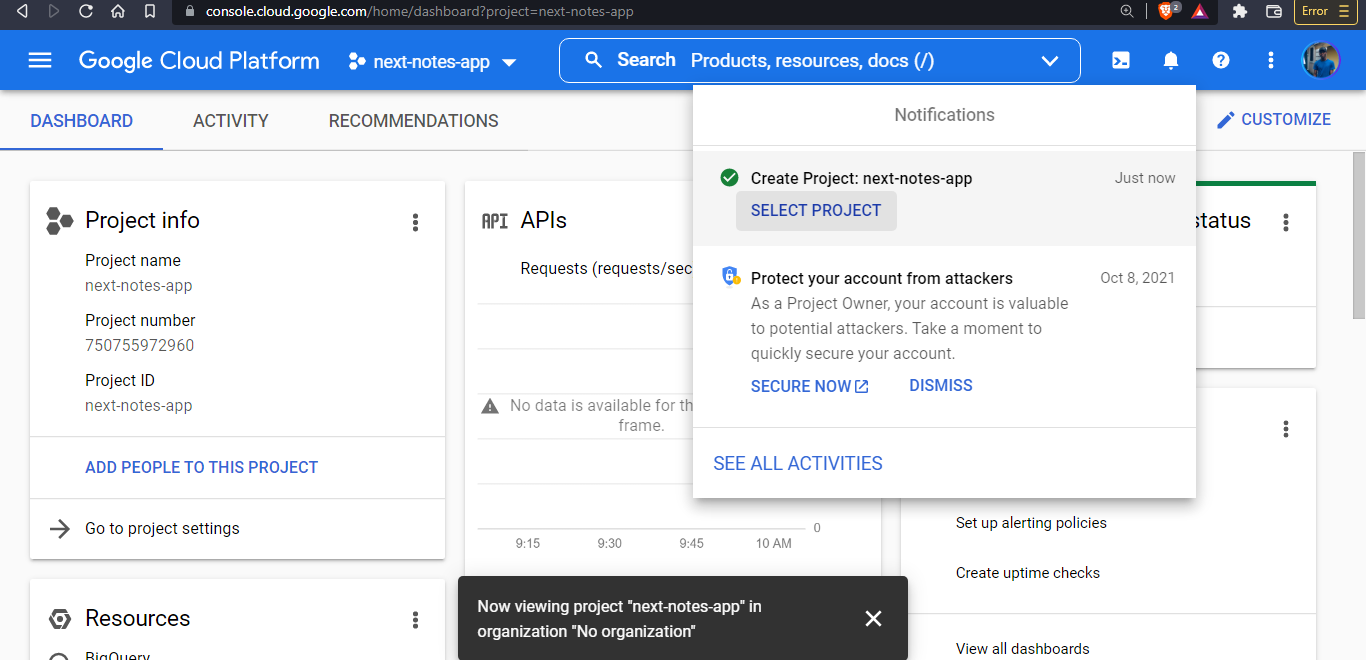The image size is (1366, 660).
Task: Open the hamburger navigation menu
Action: pos(40,61)
